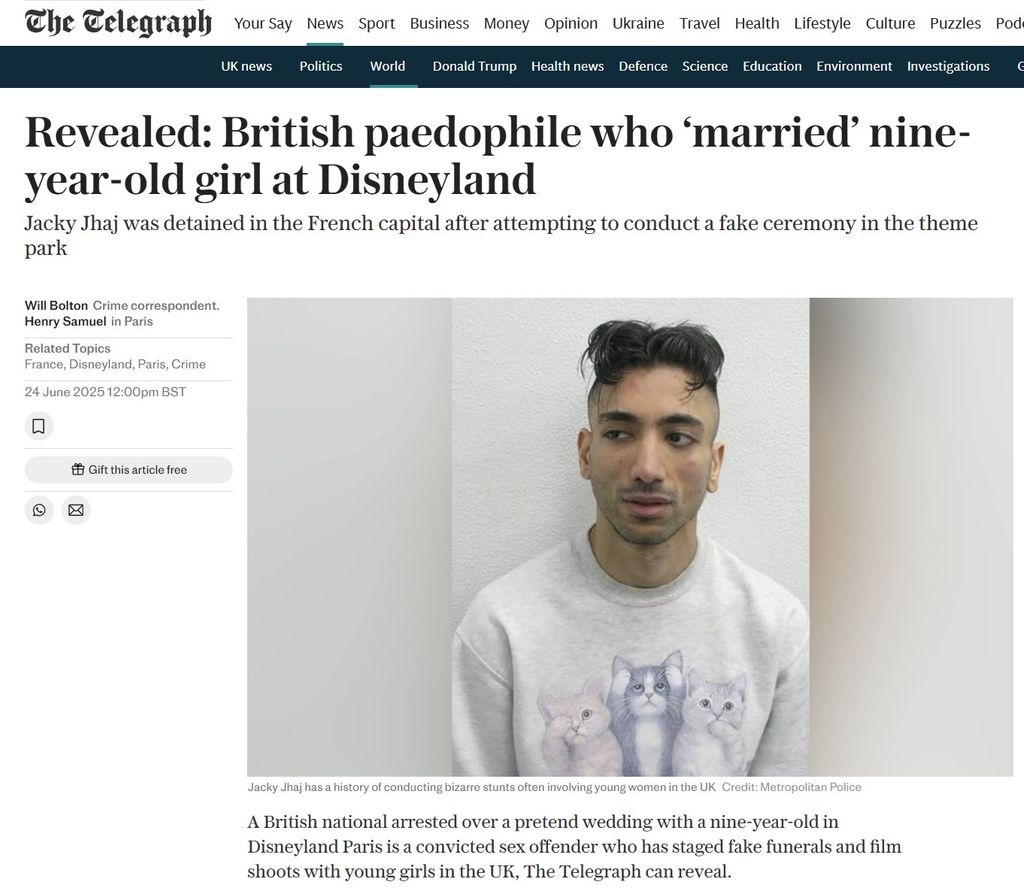Open author Henry Samuel's profile

click(x=65, y=321)
